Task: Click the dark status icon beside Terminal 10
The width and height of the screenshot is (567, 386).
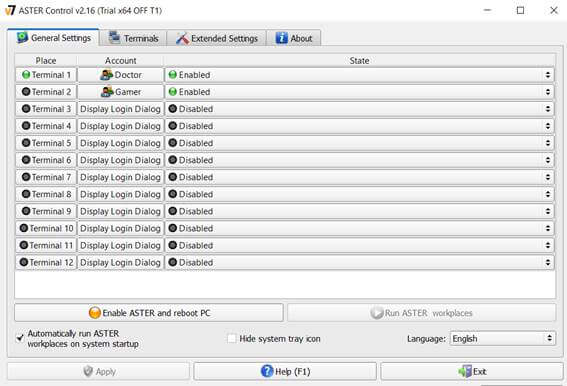Action: 24,228
